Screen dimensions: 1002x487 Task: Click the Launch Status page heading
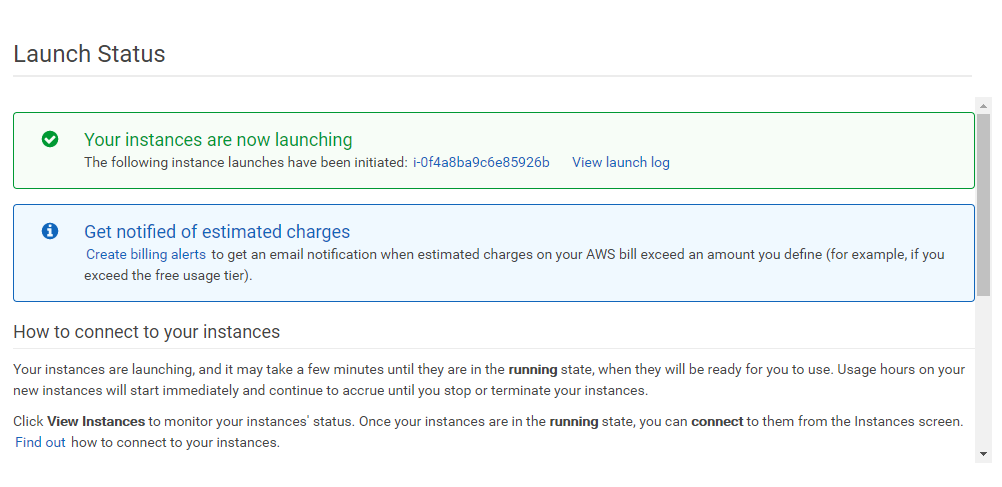pos(89,54)
